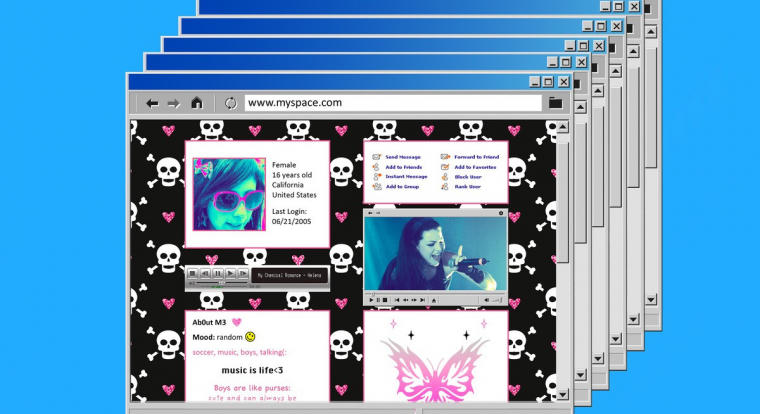The height and width of the screenshot is (414, 760).
Task: Fast-forward the video
Action: tap(414, 300)
